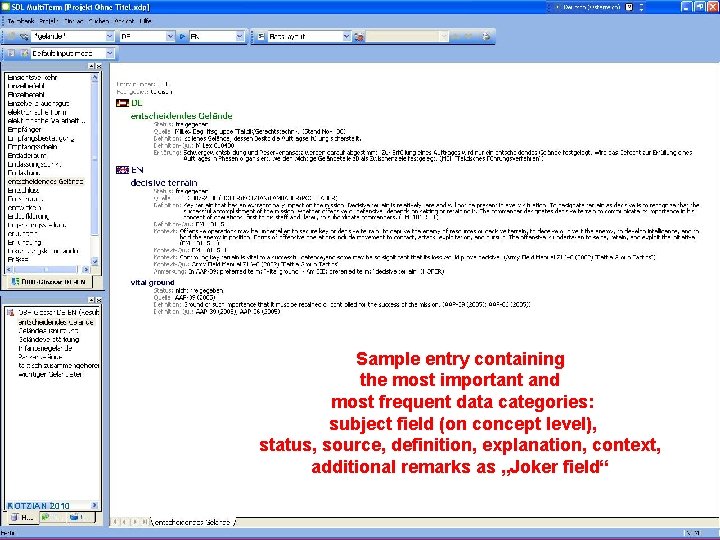Image resolution: width=720 pixels, height=540 pixels.
Task: Switch to the blue icon tab below the hitlist
Action: (79, 518)
